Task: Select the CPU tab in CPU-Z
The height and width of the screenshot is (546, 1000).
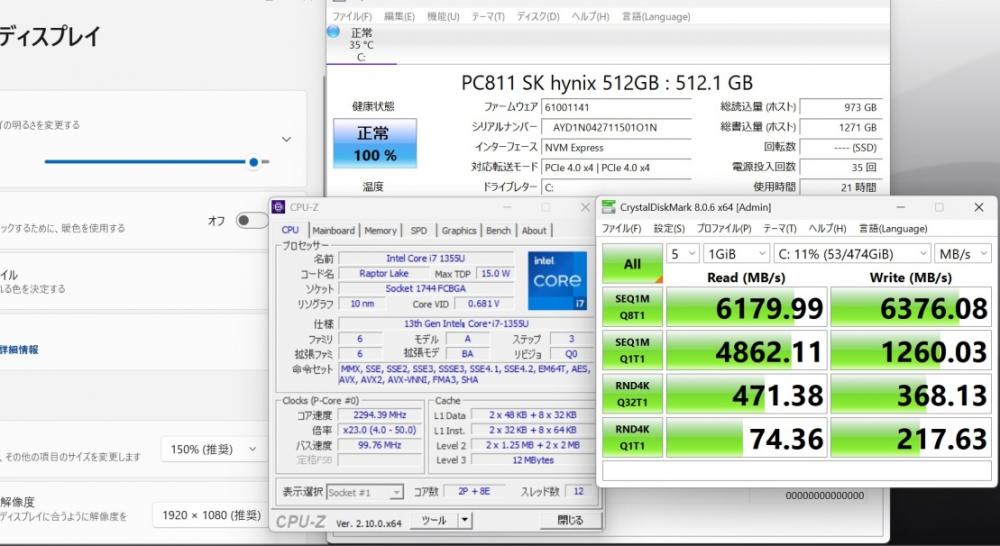Action: pyautogui.click(x=290, y=230)
